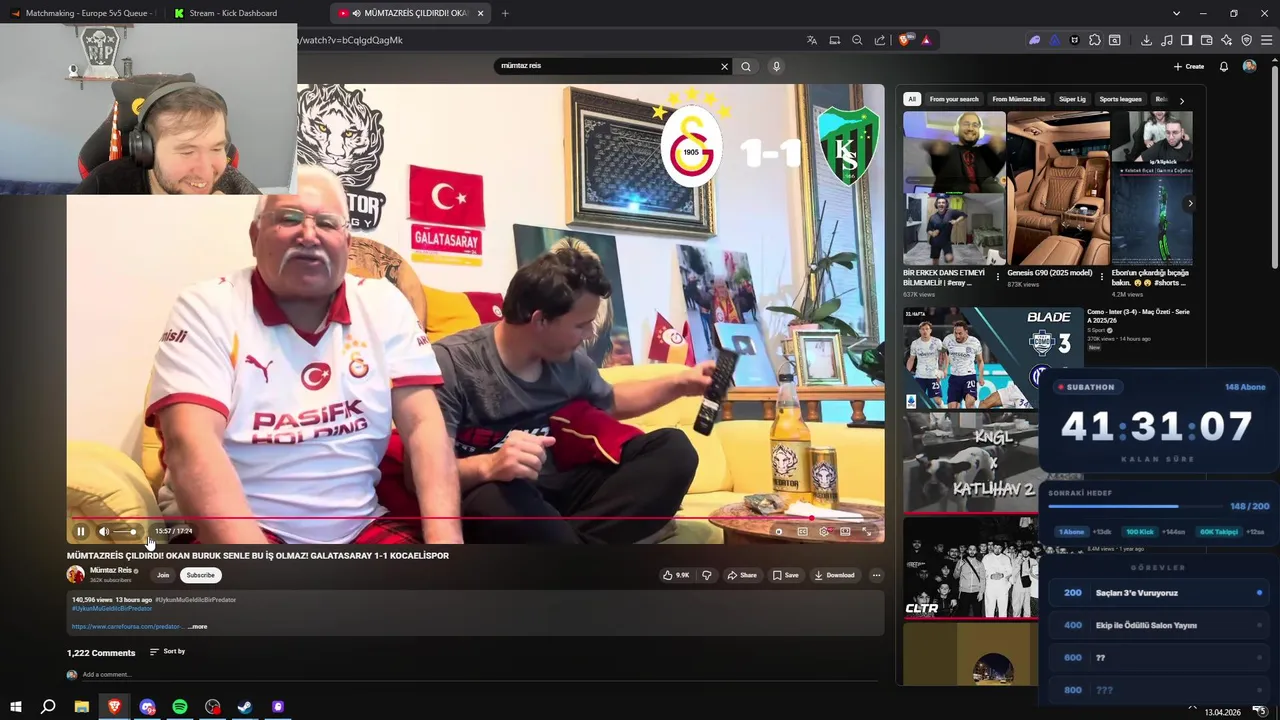
Task: Open Brave Rewards triangle icon
Action: click(926, 40)
